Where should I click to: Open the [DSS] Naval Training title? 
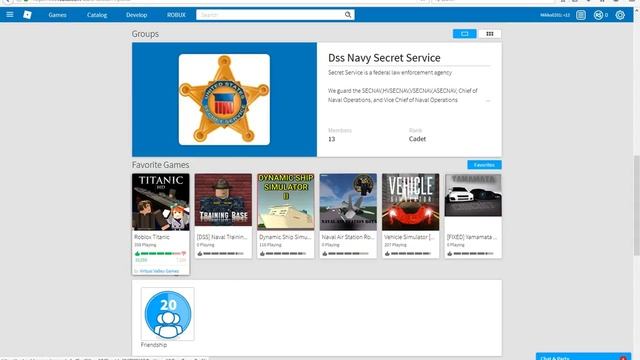pyautogui.click(x=222, y=237)
